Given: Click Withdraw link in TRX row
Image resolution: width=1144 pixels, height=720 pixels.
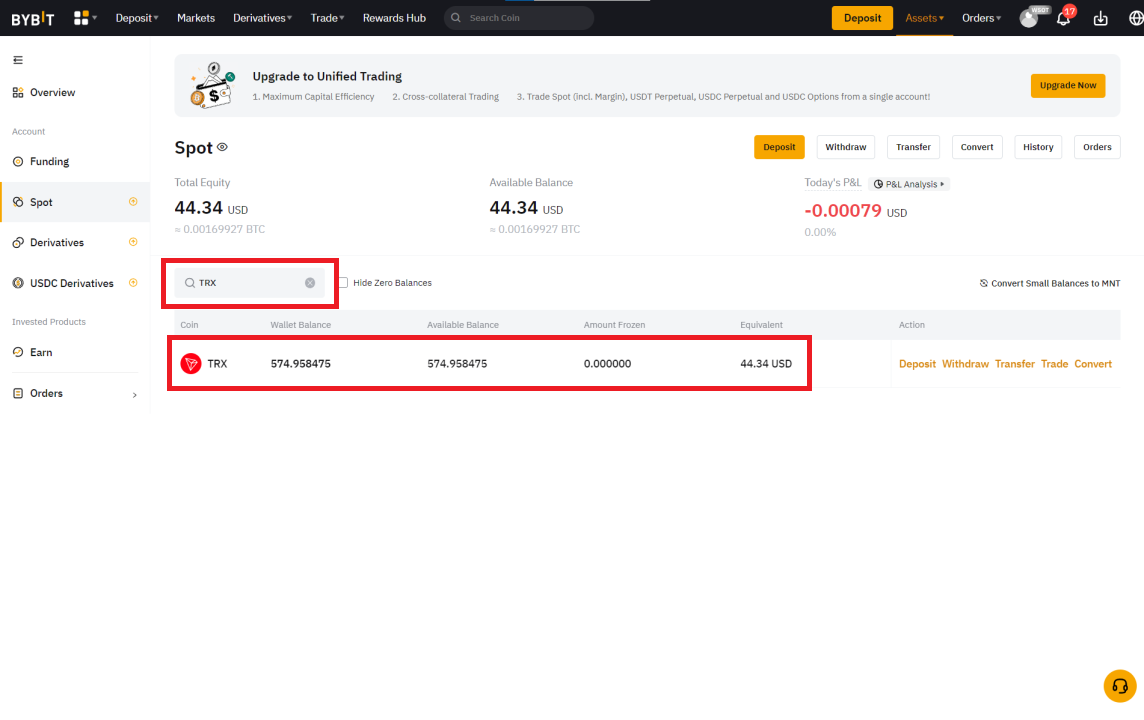Looking at the screenshot, I should tap(965, 364).
